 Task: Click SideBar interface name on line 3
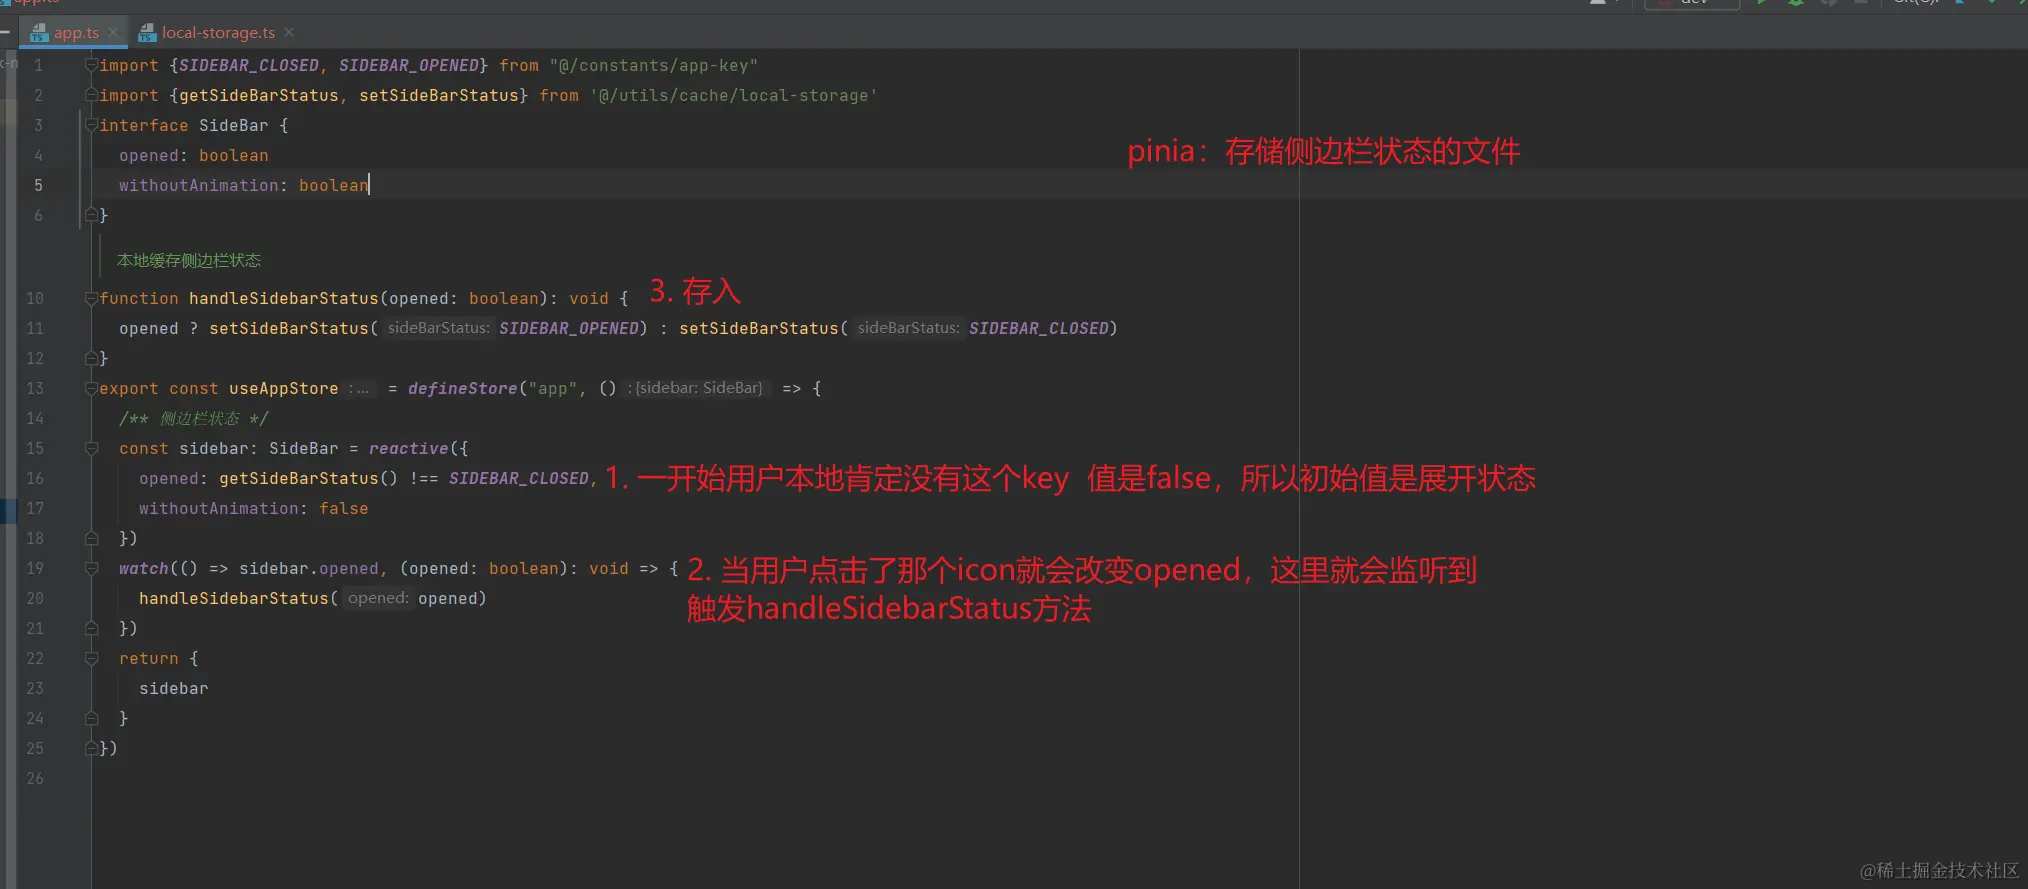point(234,125)
